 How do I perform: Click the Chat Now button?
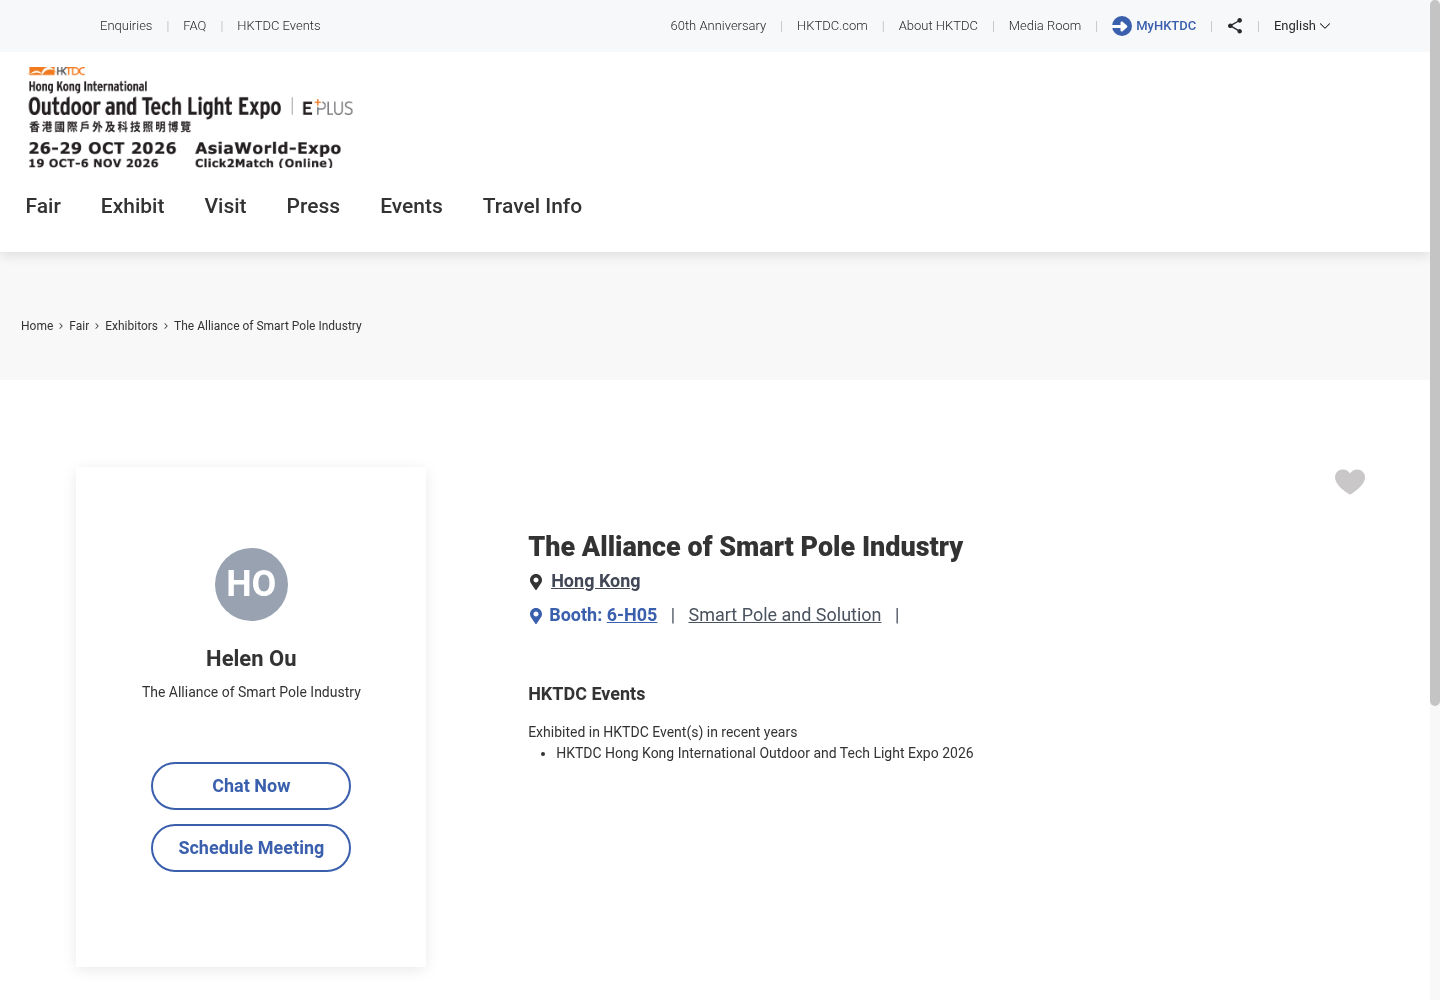pos(251,786)
